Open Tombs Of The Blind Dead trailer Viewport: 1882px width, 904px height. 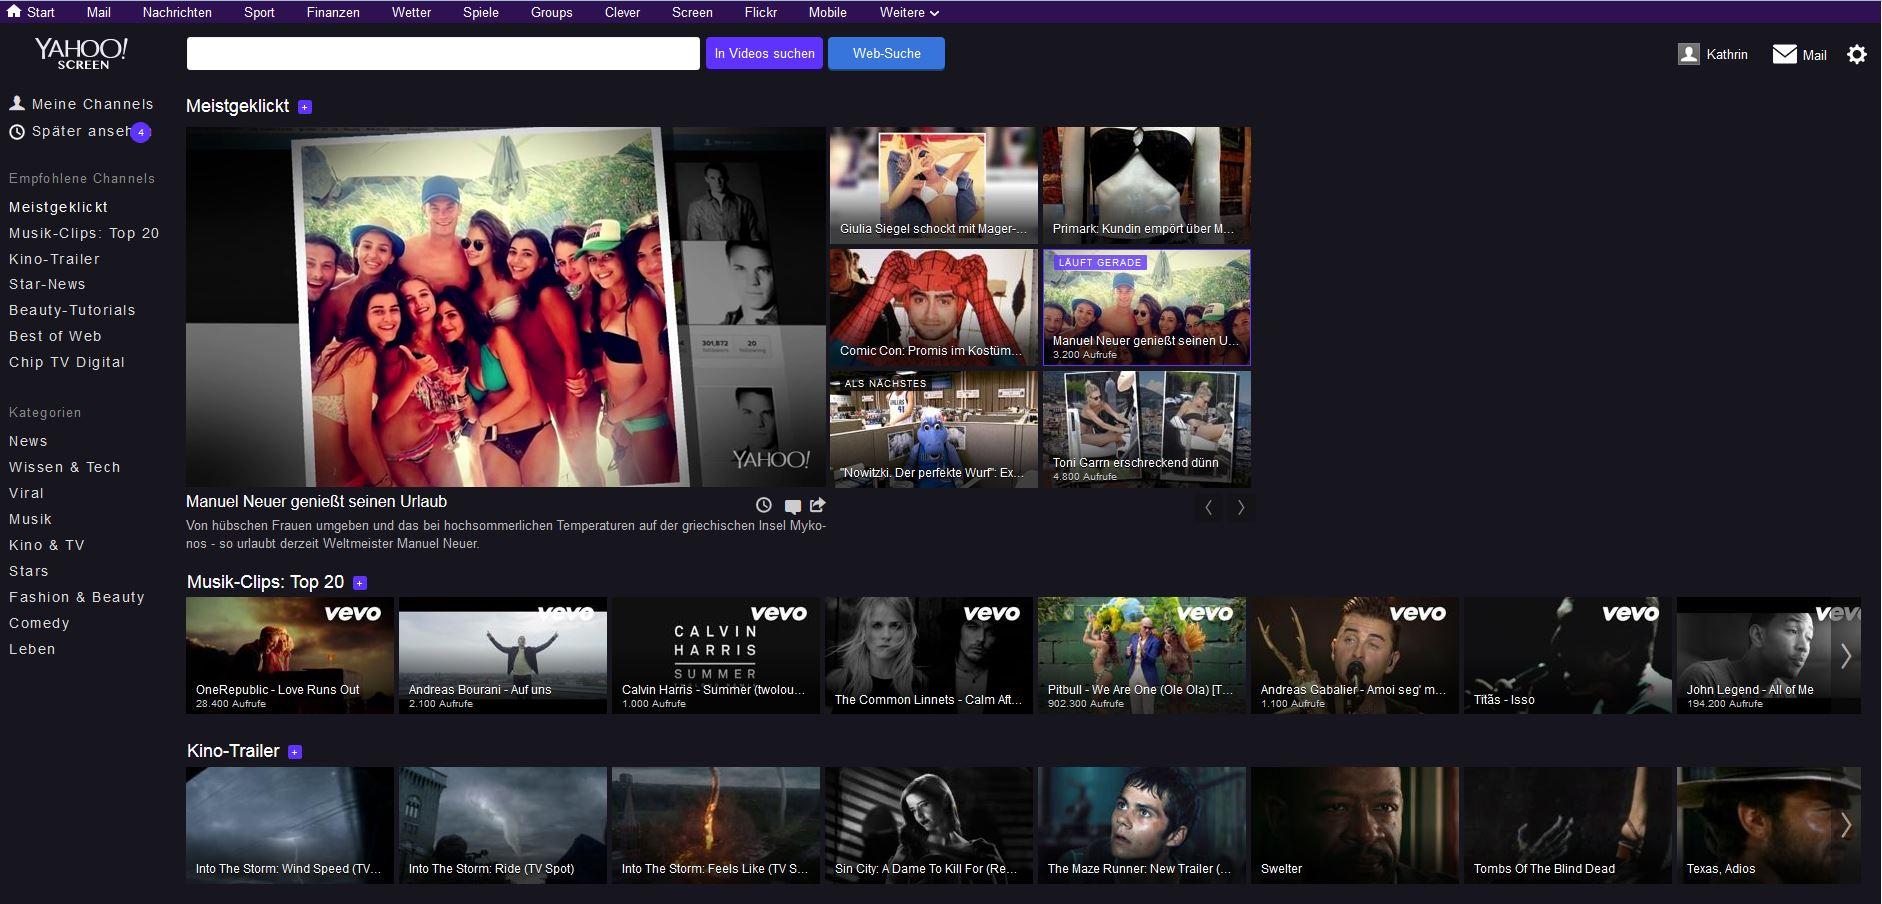point(1568,825)
